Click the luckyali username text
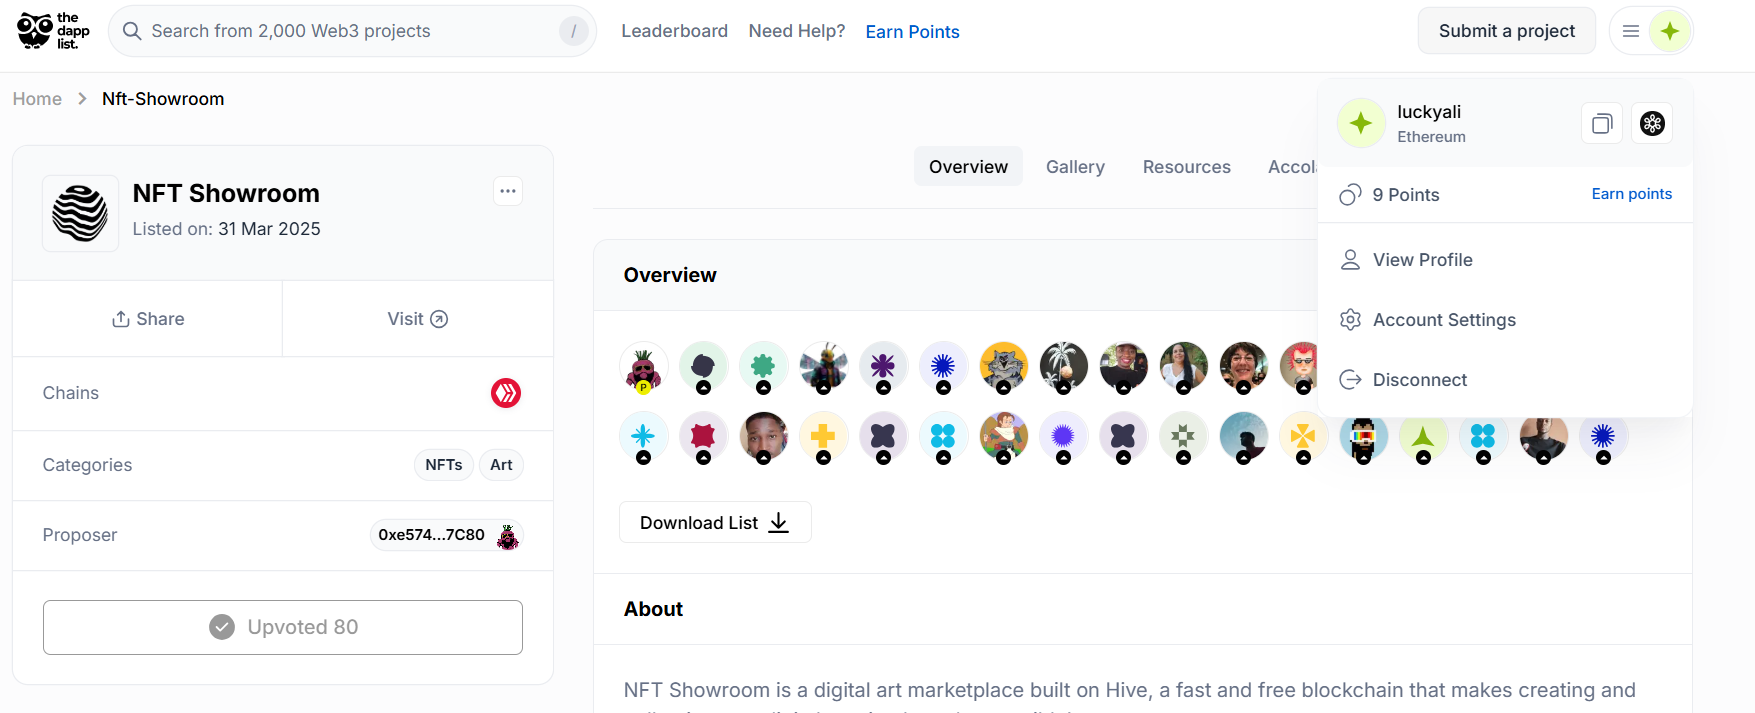 1429,112
